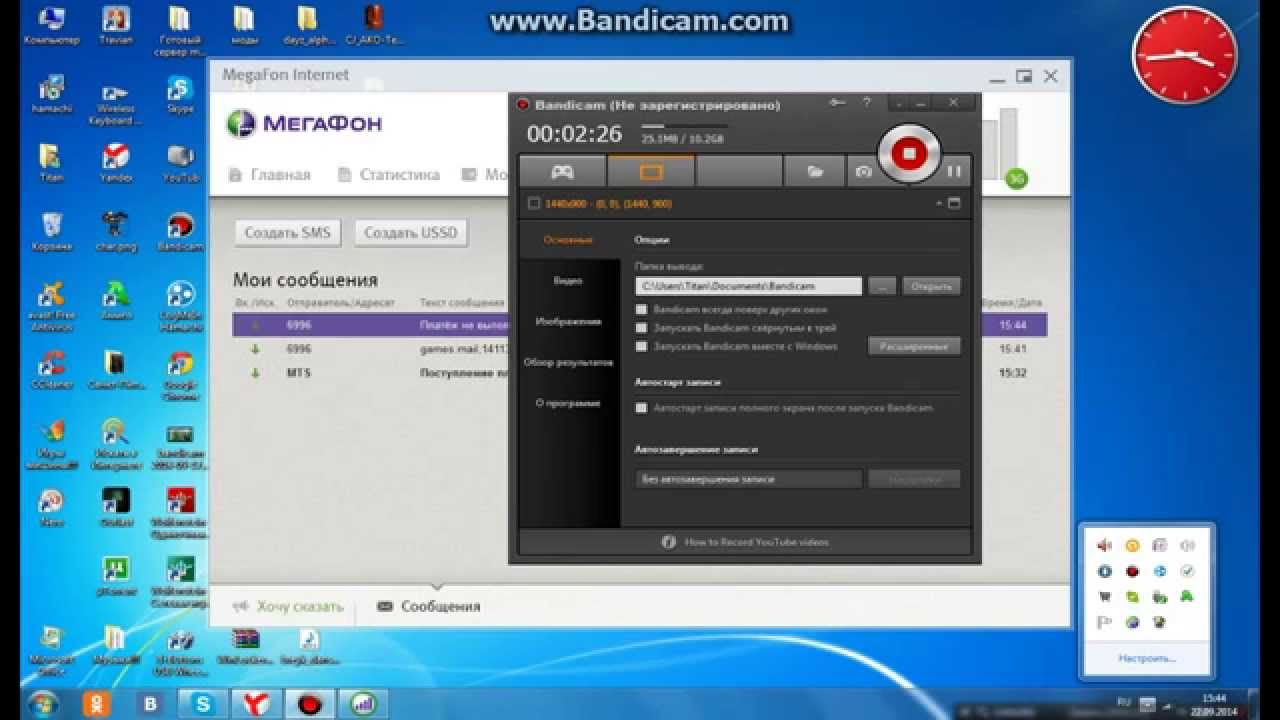Open Bandicam output folder icon
This screenshot has height=720, width=1280.
click(x=815, y=171)
